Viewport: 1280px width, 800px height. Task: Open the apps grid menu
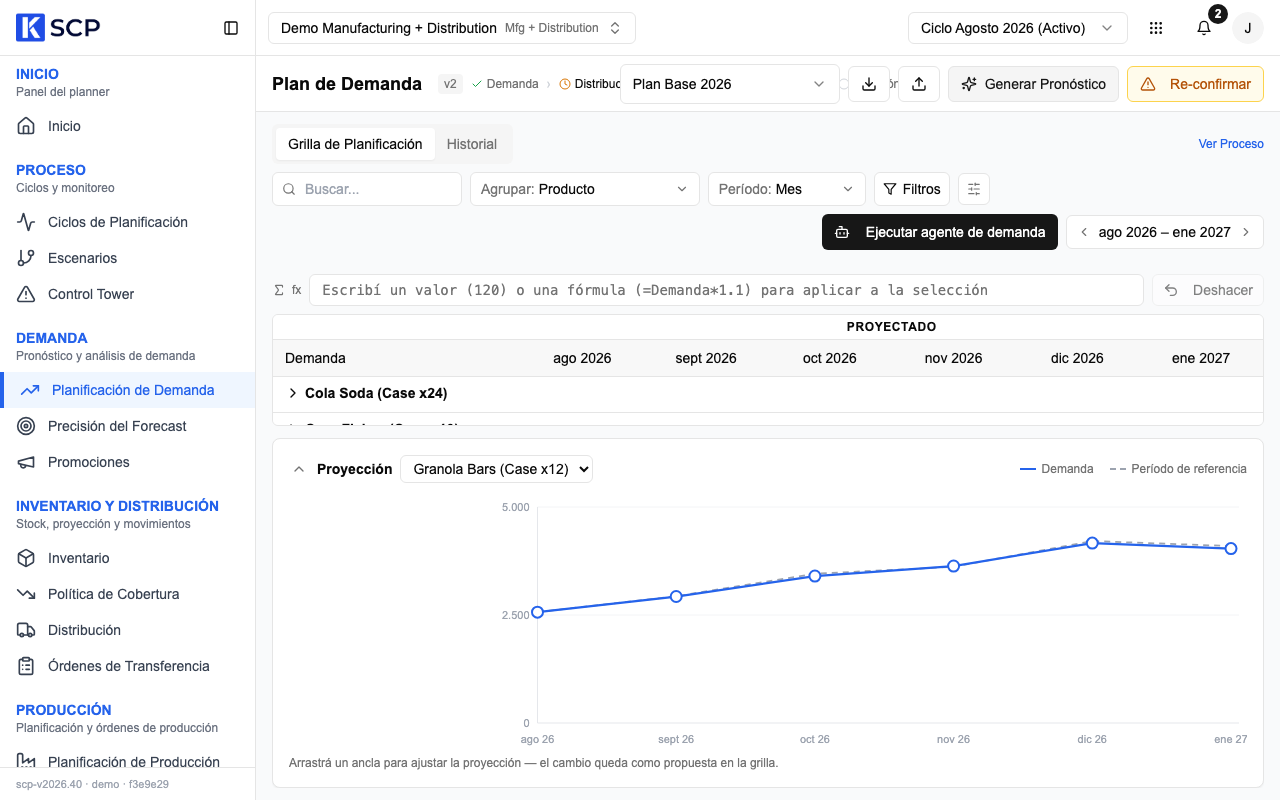click(1156, 28)
